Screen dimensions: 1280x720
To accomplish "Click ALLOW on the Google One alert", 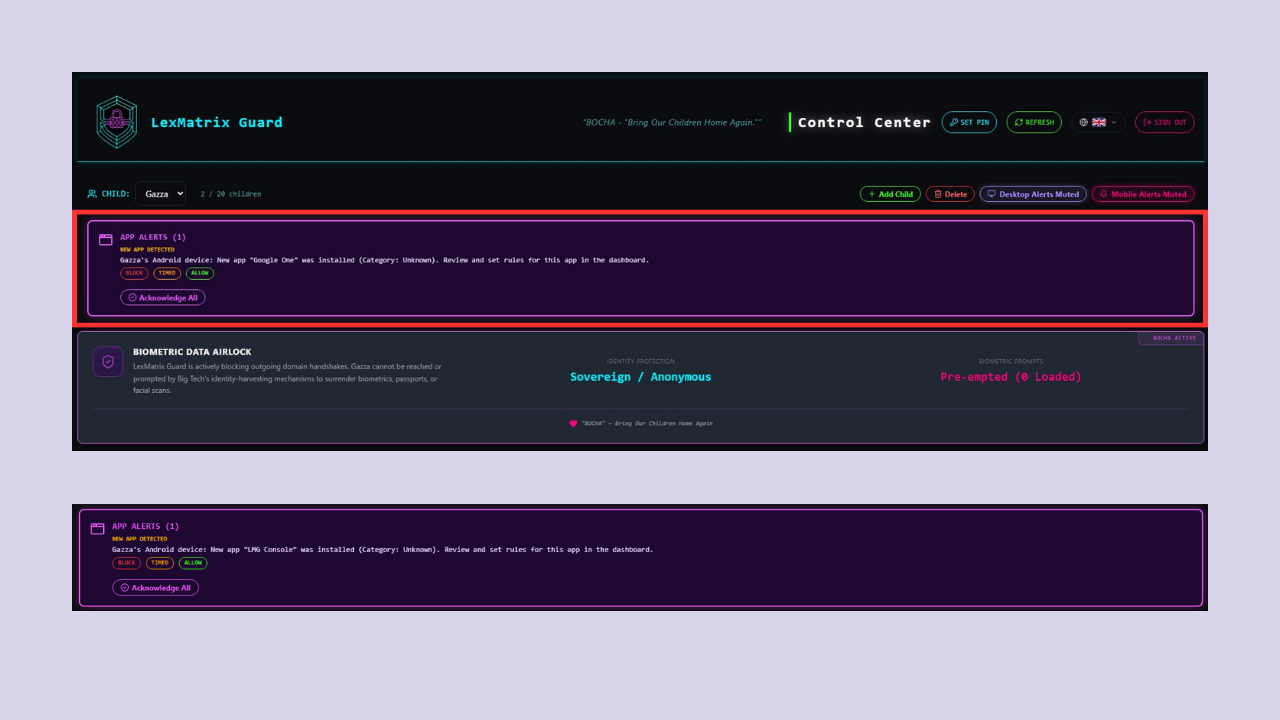I will pos(200,273).
